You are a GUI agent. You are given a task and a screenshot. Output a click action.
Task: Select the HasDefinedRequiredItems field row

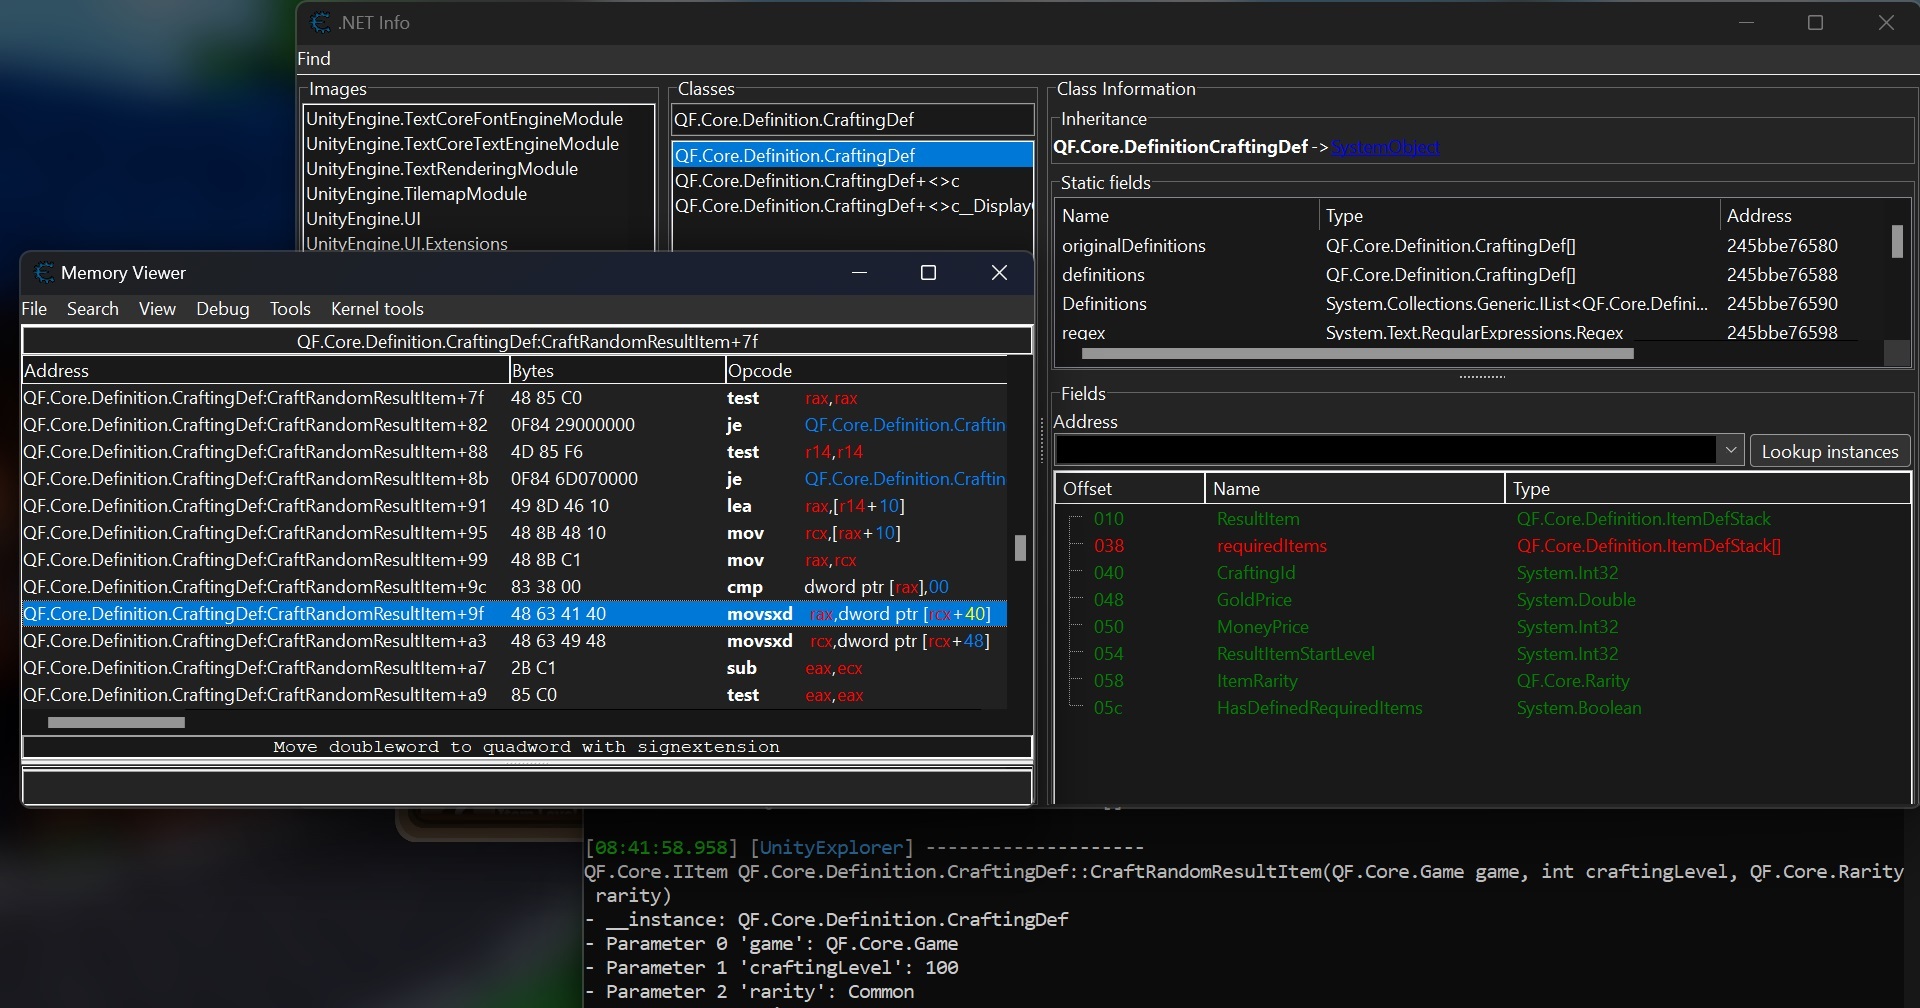point(1482,708)
